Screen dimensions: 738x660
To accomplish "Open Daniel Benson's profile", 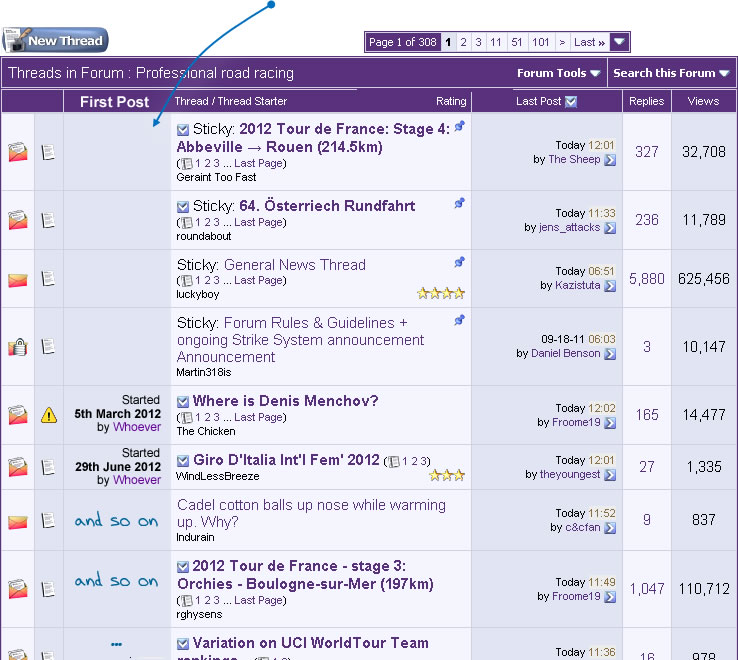I will click(565, 353).
